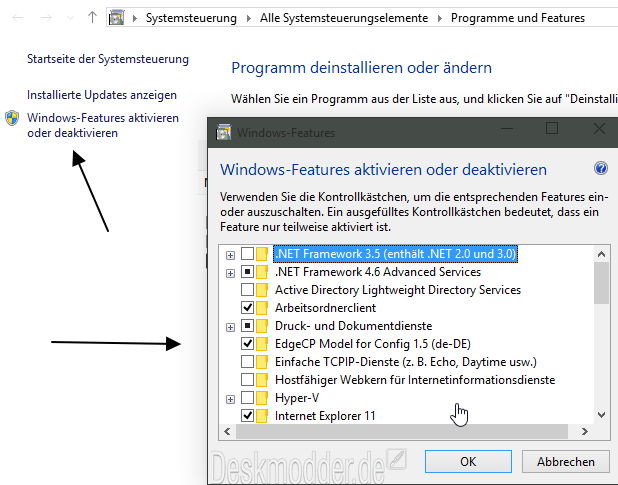
Task: Uncheck the Arbeitsordnerclient checkbox
Action: pyautogui.click(x=248, y=307)
